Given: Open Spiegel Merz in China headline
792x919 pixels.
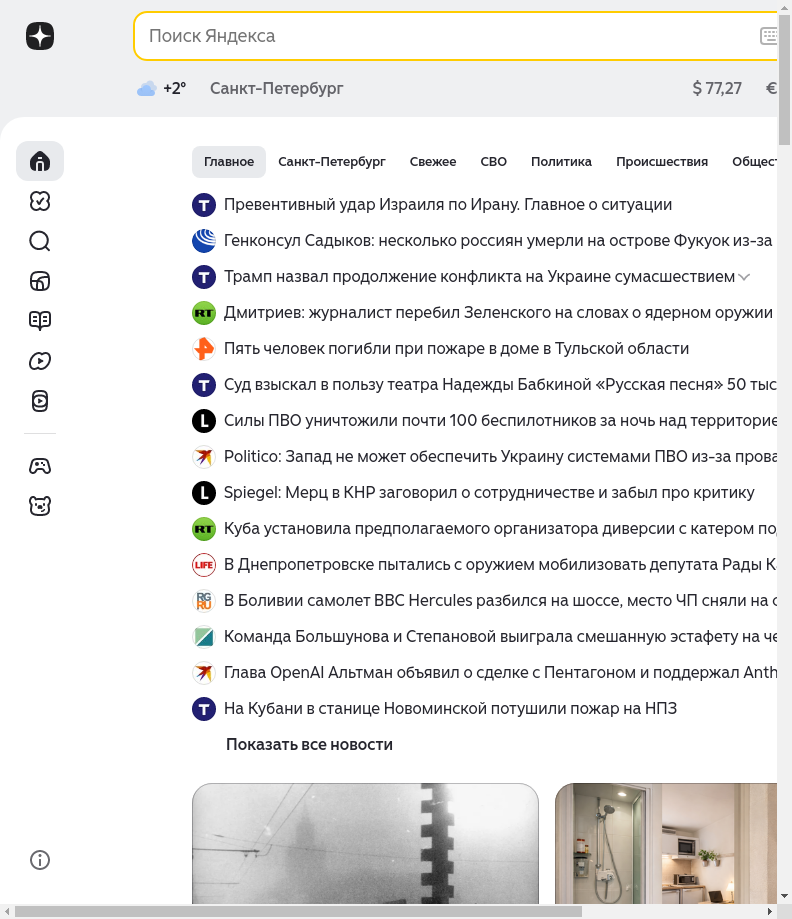Looking at the screenshot, I should pyautogui.click(x=489, y=492).
